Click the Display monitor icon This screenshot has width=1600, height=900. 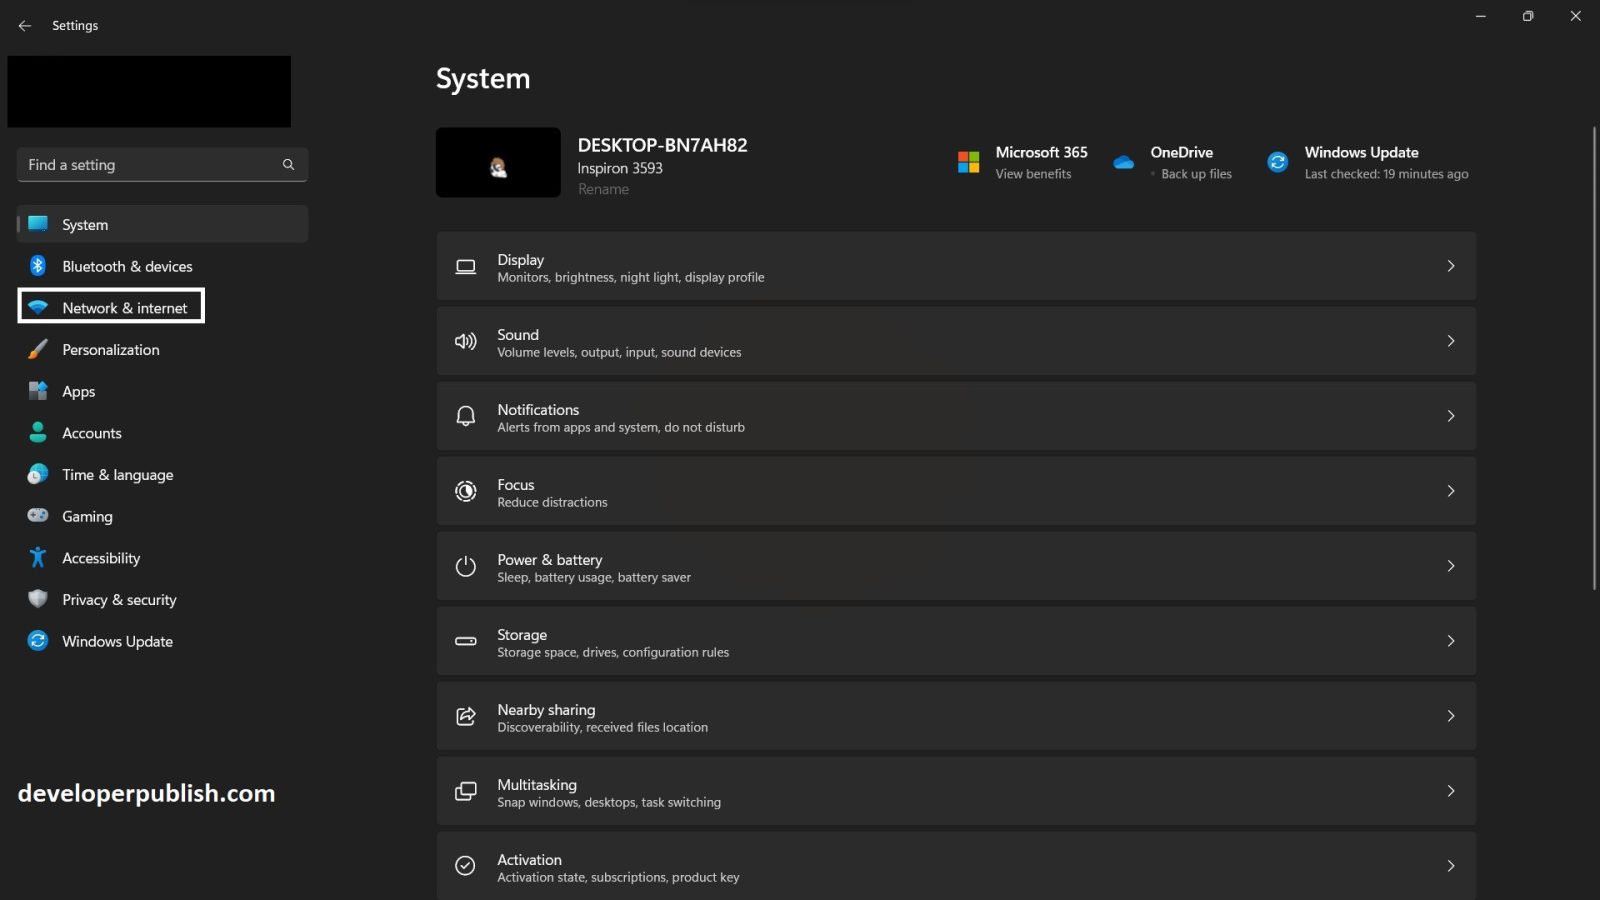point(466,267)
